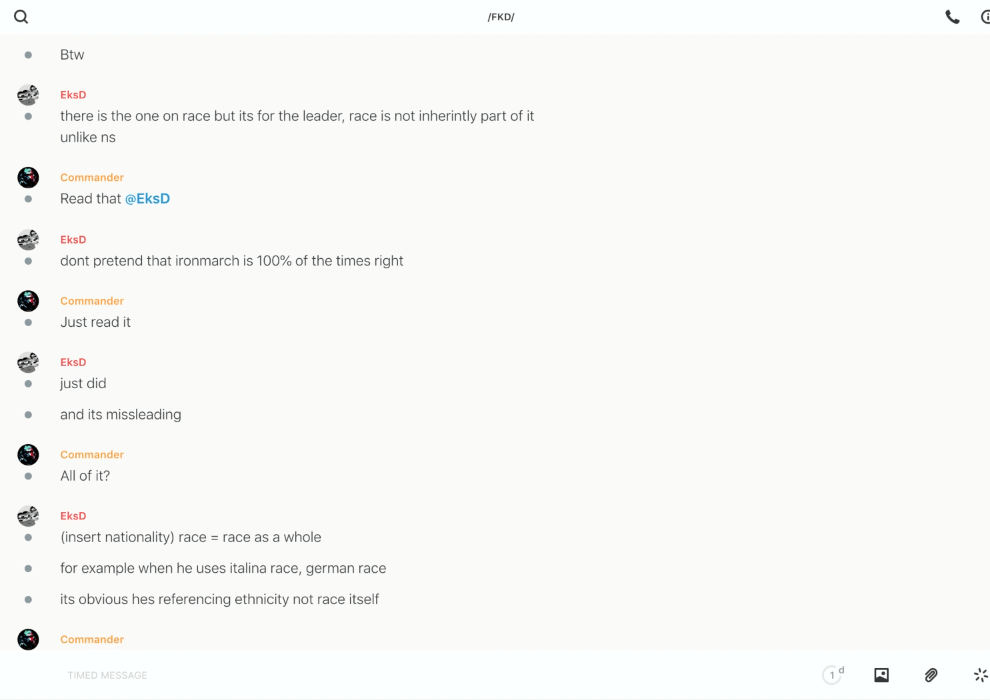Viewport: 990px width, 700px height.
Task: Open the @EksD mention link
Action: click(147, 199)
